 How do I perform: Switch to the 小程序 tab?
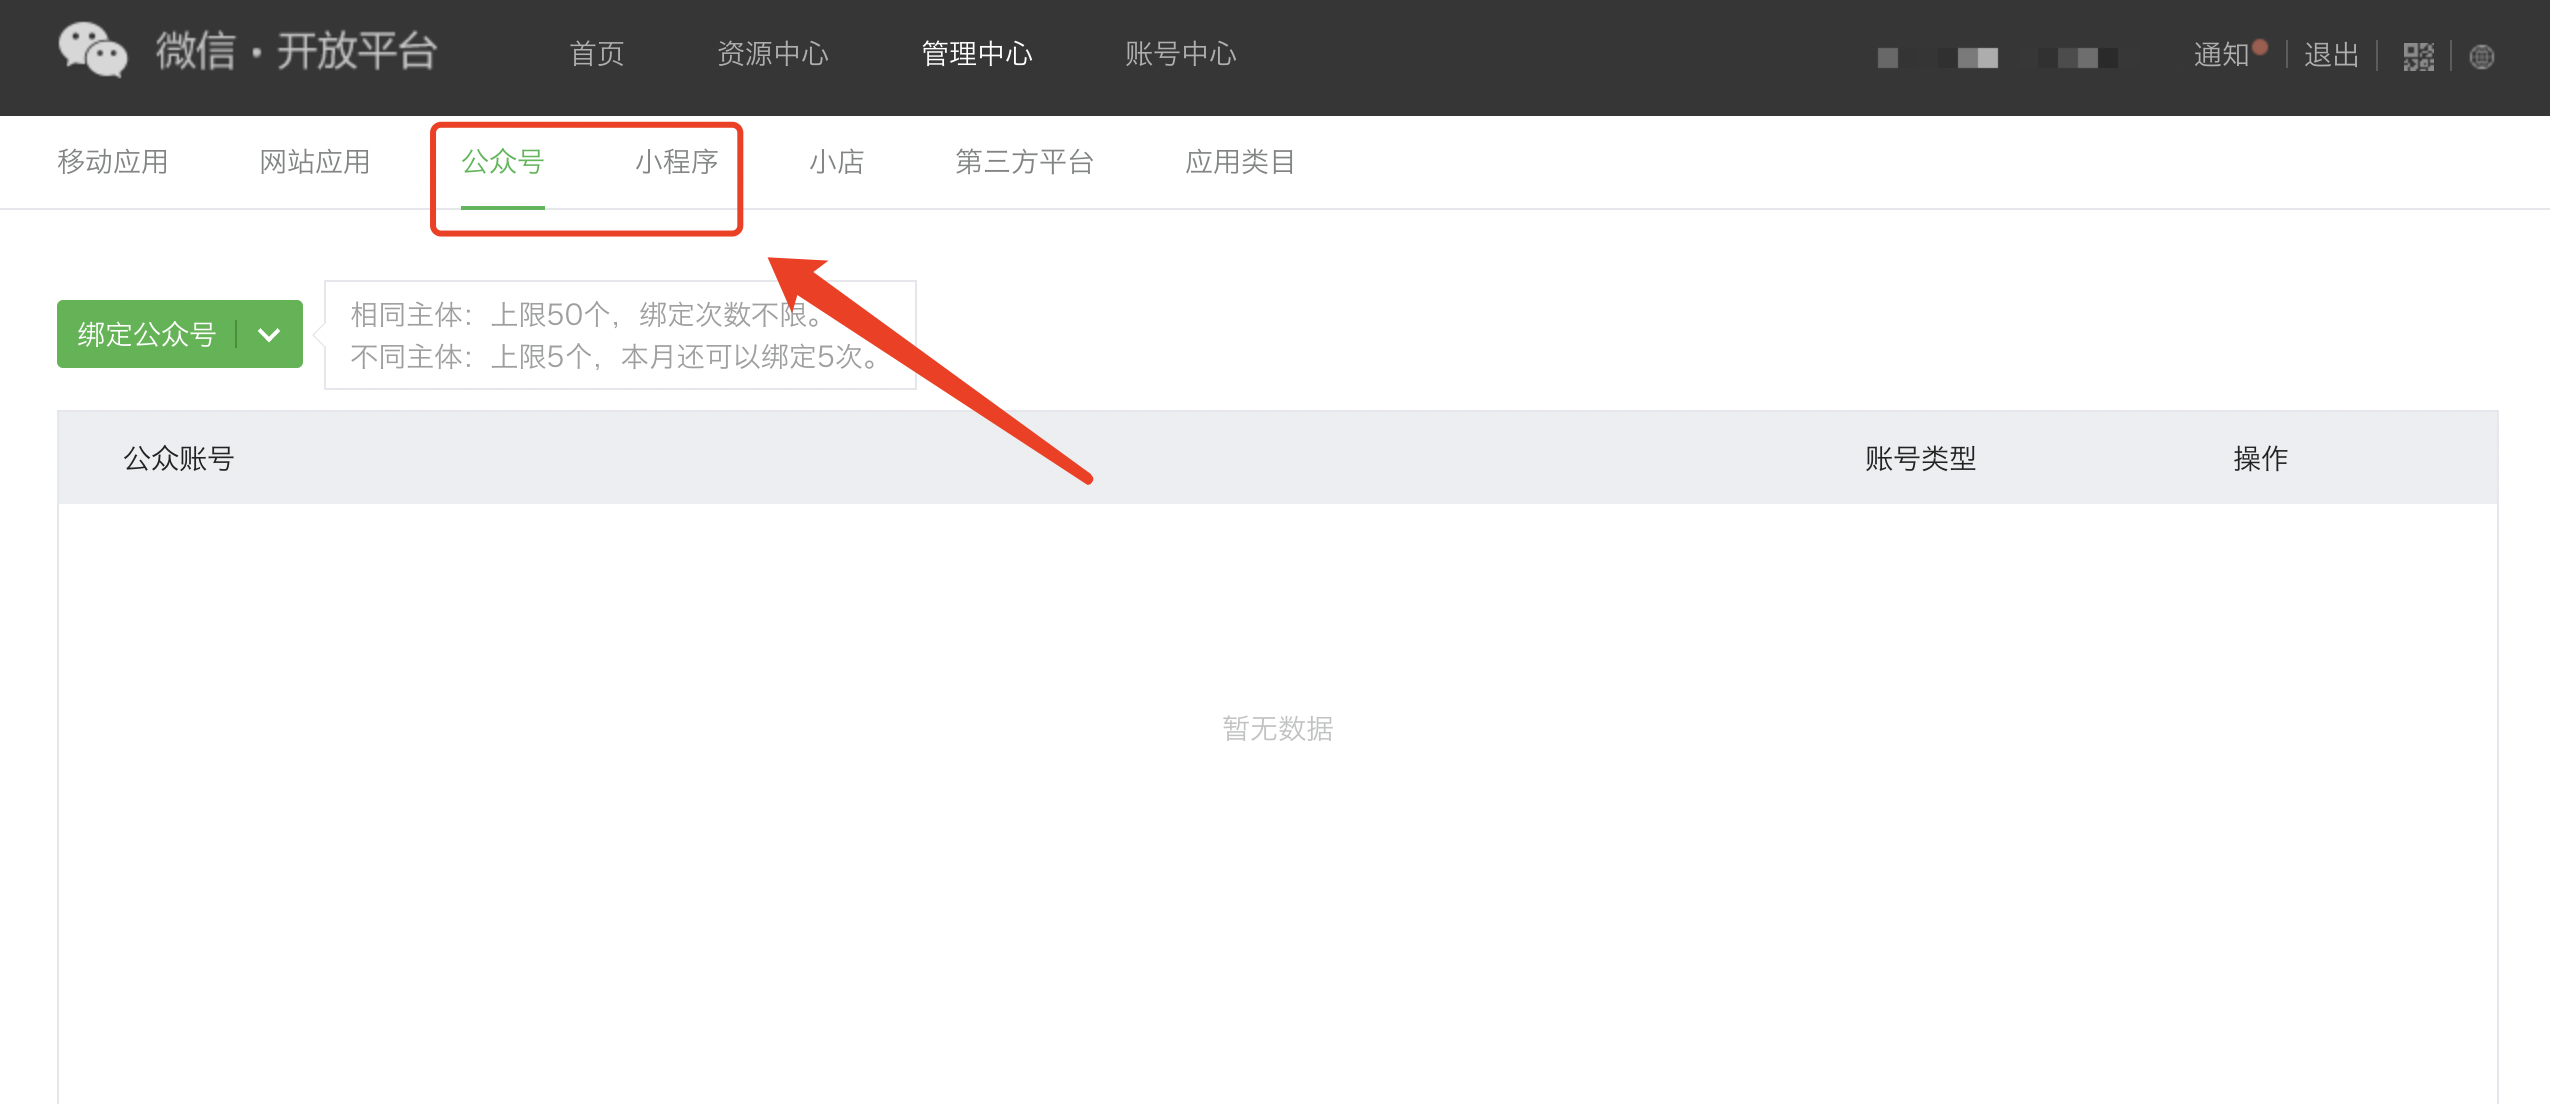pyautogui.click(x=677, y=162)
